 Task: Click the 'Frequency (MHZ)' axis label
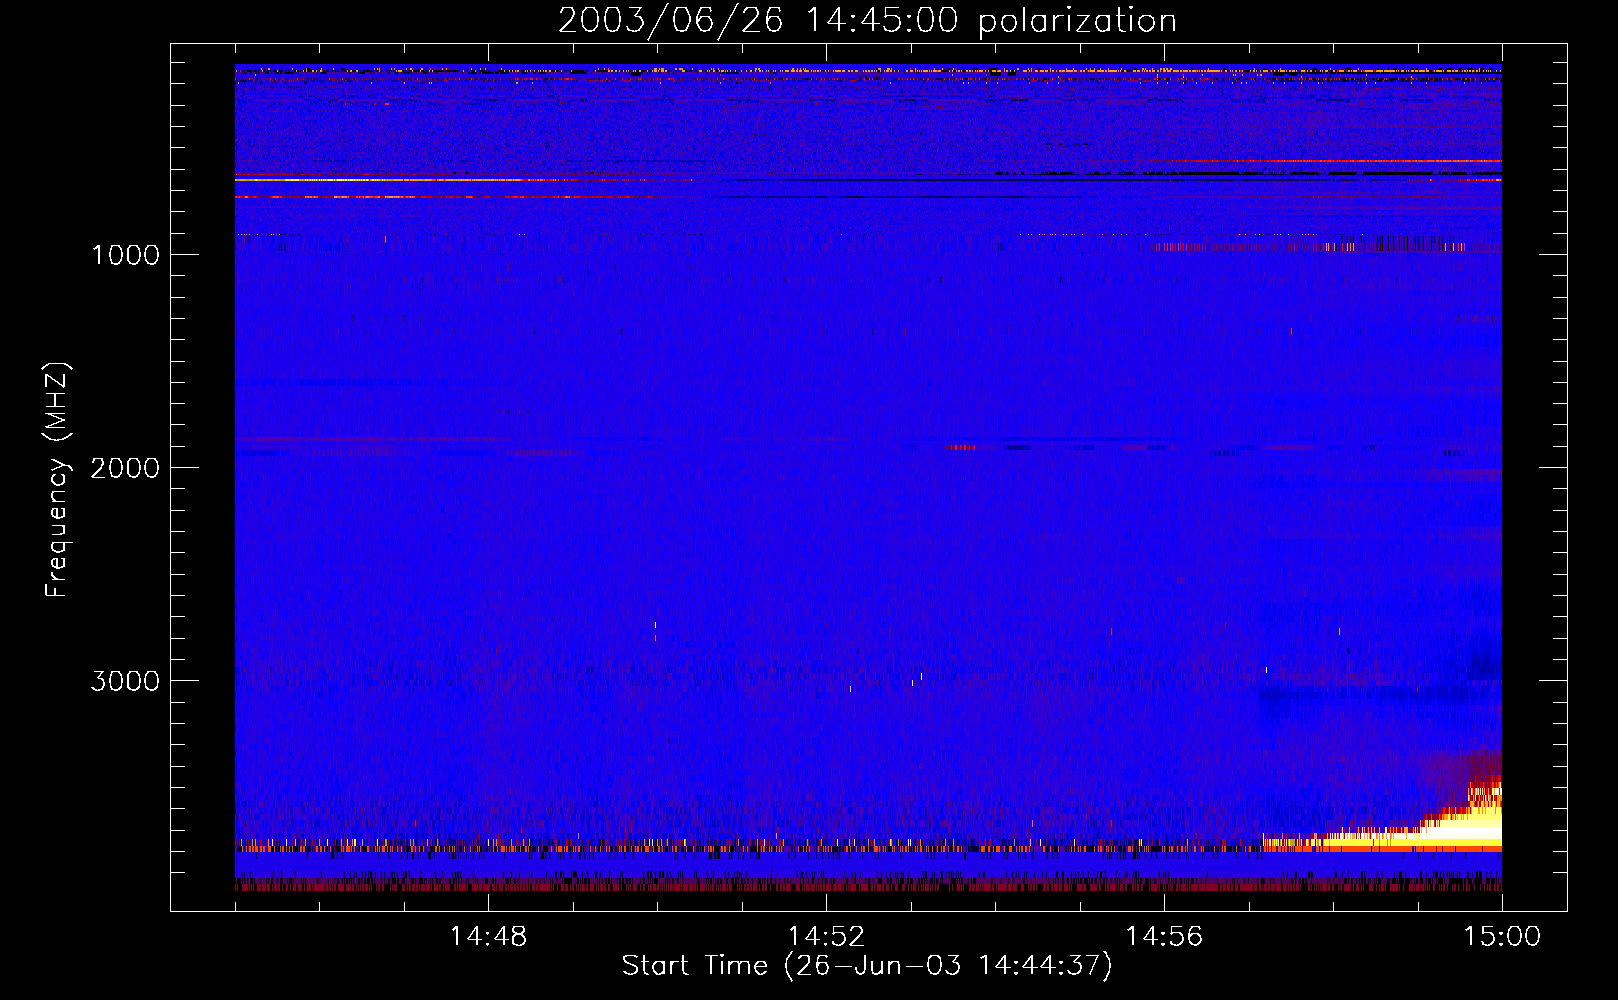[57, 479]
